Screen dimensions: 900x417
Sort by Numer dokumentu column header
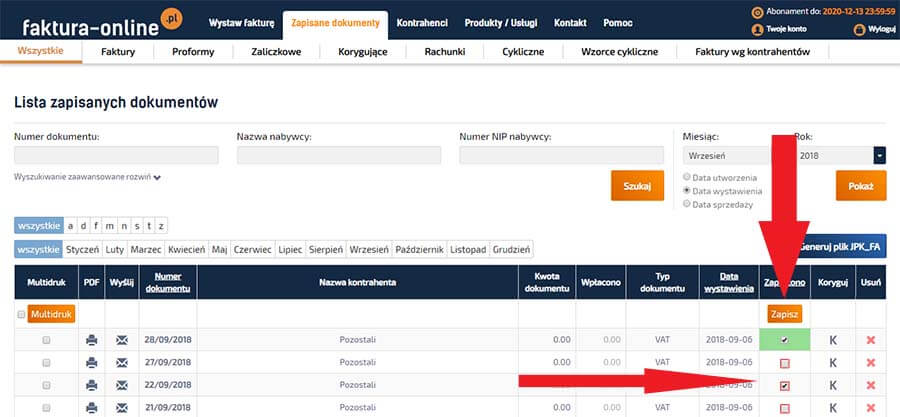tap(168, 282)
